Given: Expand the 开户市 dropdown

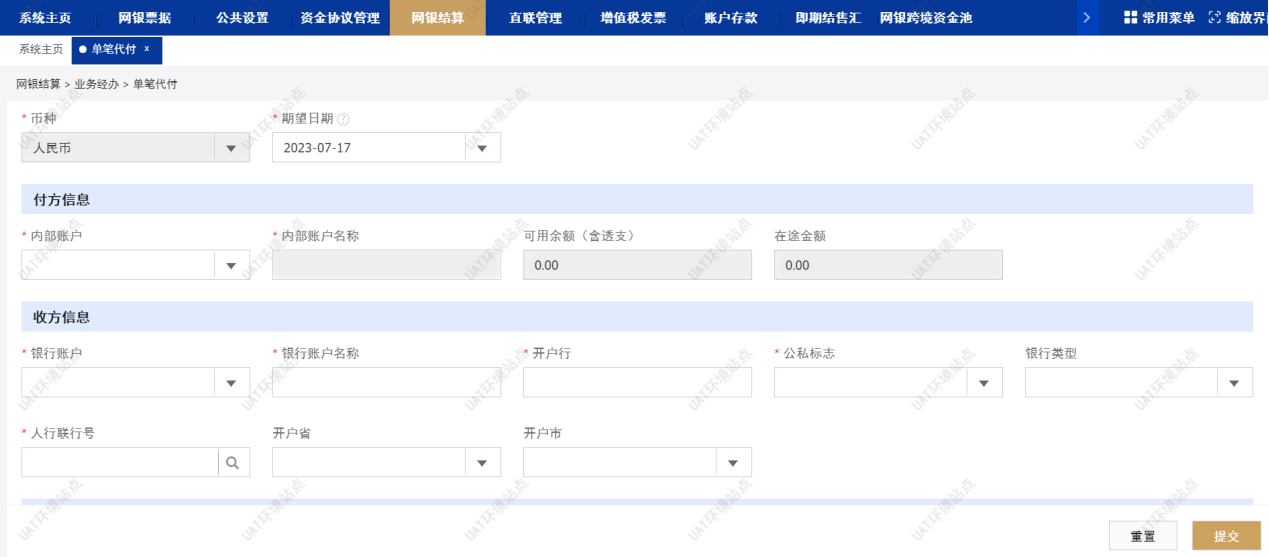Looking at the screenshot, I should click(733, 462).
